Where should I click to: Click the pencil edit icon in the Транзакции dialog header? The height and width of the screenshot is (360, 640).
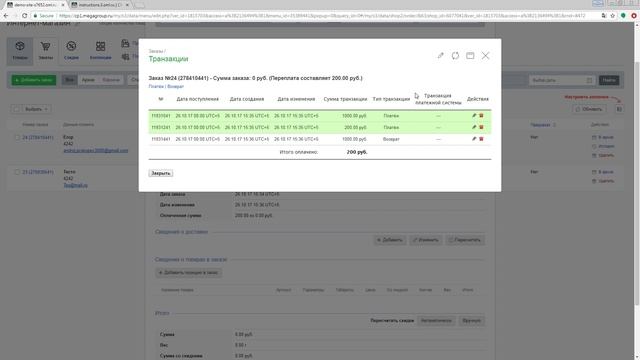[x=440, y=56]
